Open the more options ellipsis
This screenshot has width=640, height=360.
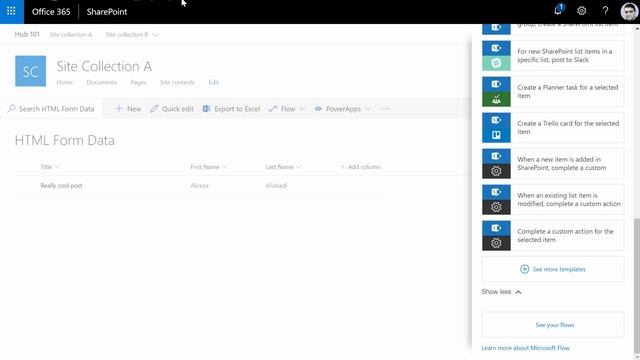click(x=385, y=109)
